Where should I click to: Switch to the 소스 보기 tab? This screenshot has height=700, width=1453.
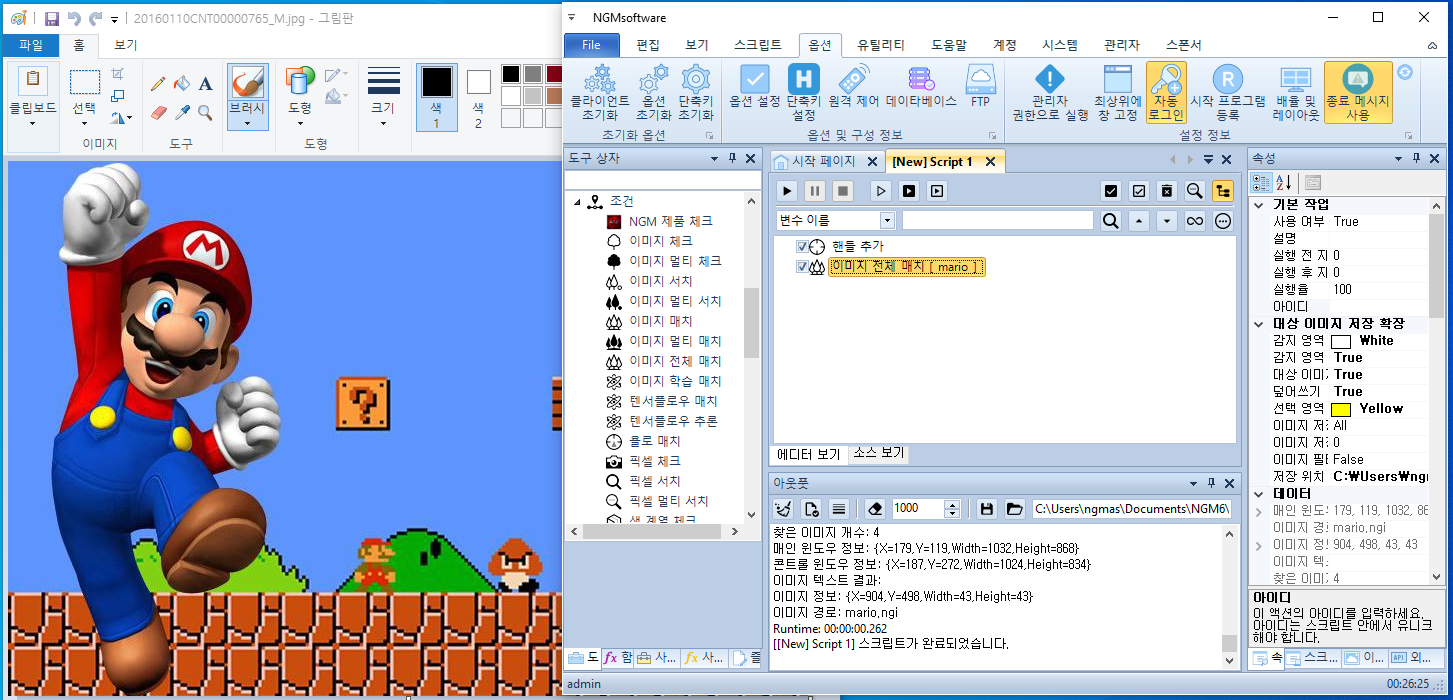click(878, 453)
